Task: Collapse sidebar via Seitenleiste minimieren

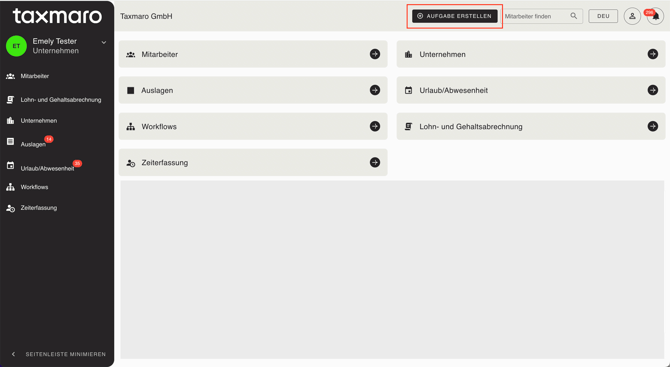Action: click(x=59, y=354)
